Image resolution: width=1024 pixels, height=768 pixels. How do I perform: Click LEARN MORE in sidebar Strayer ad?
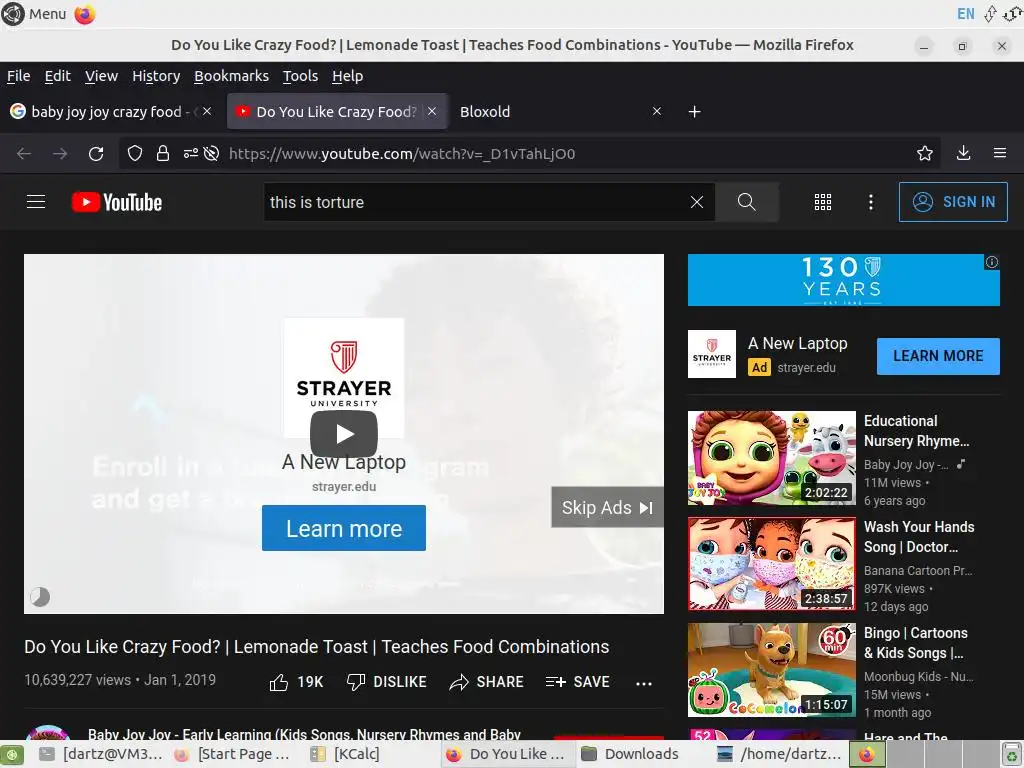click(x=938, y=356)
